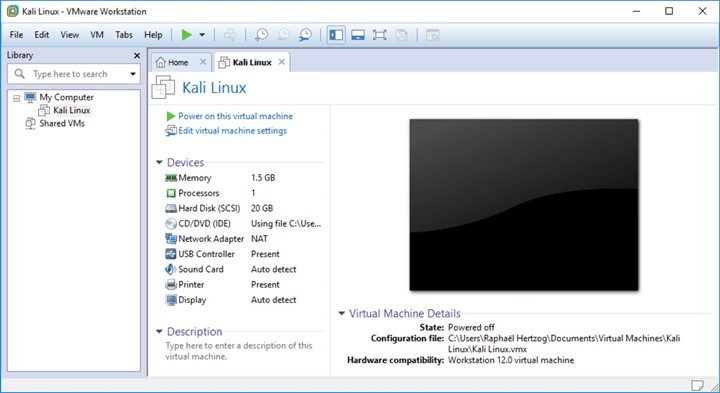
Task: Collapse the Devices section
Action: coord(159,163)
